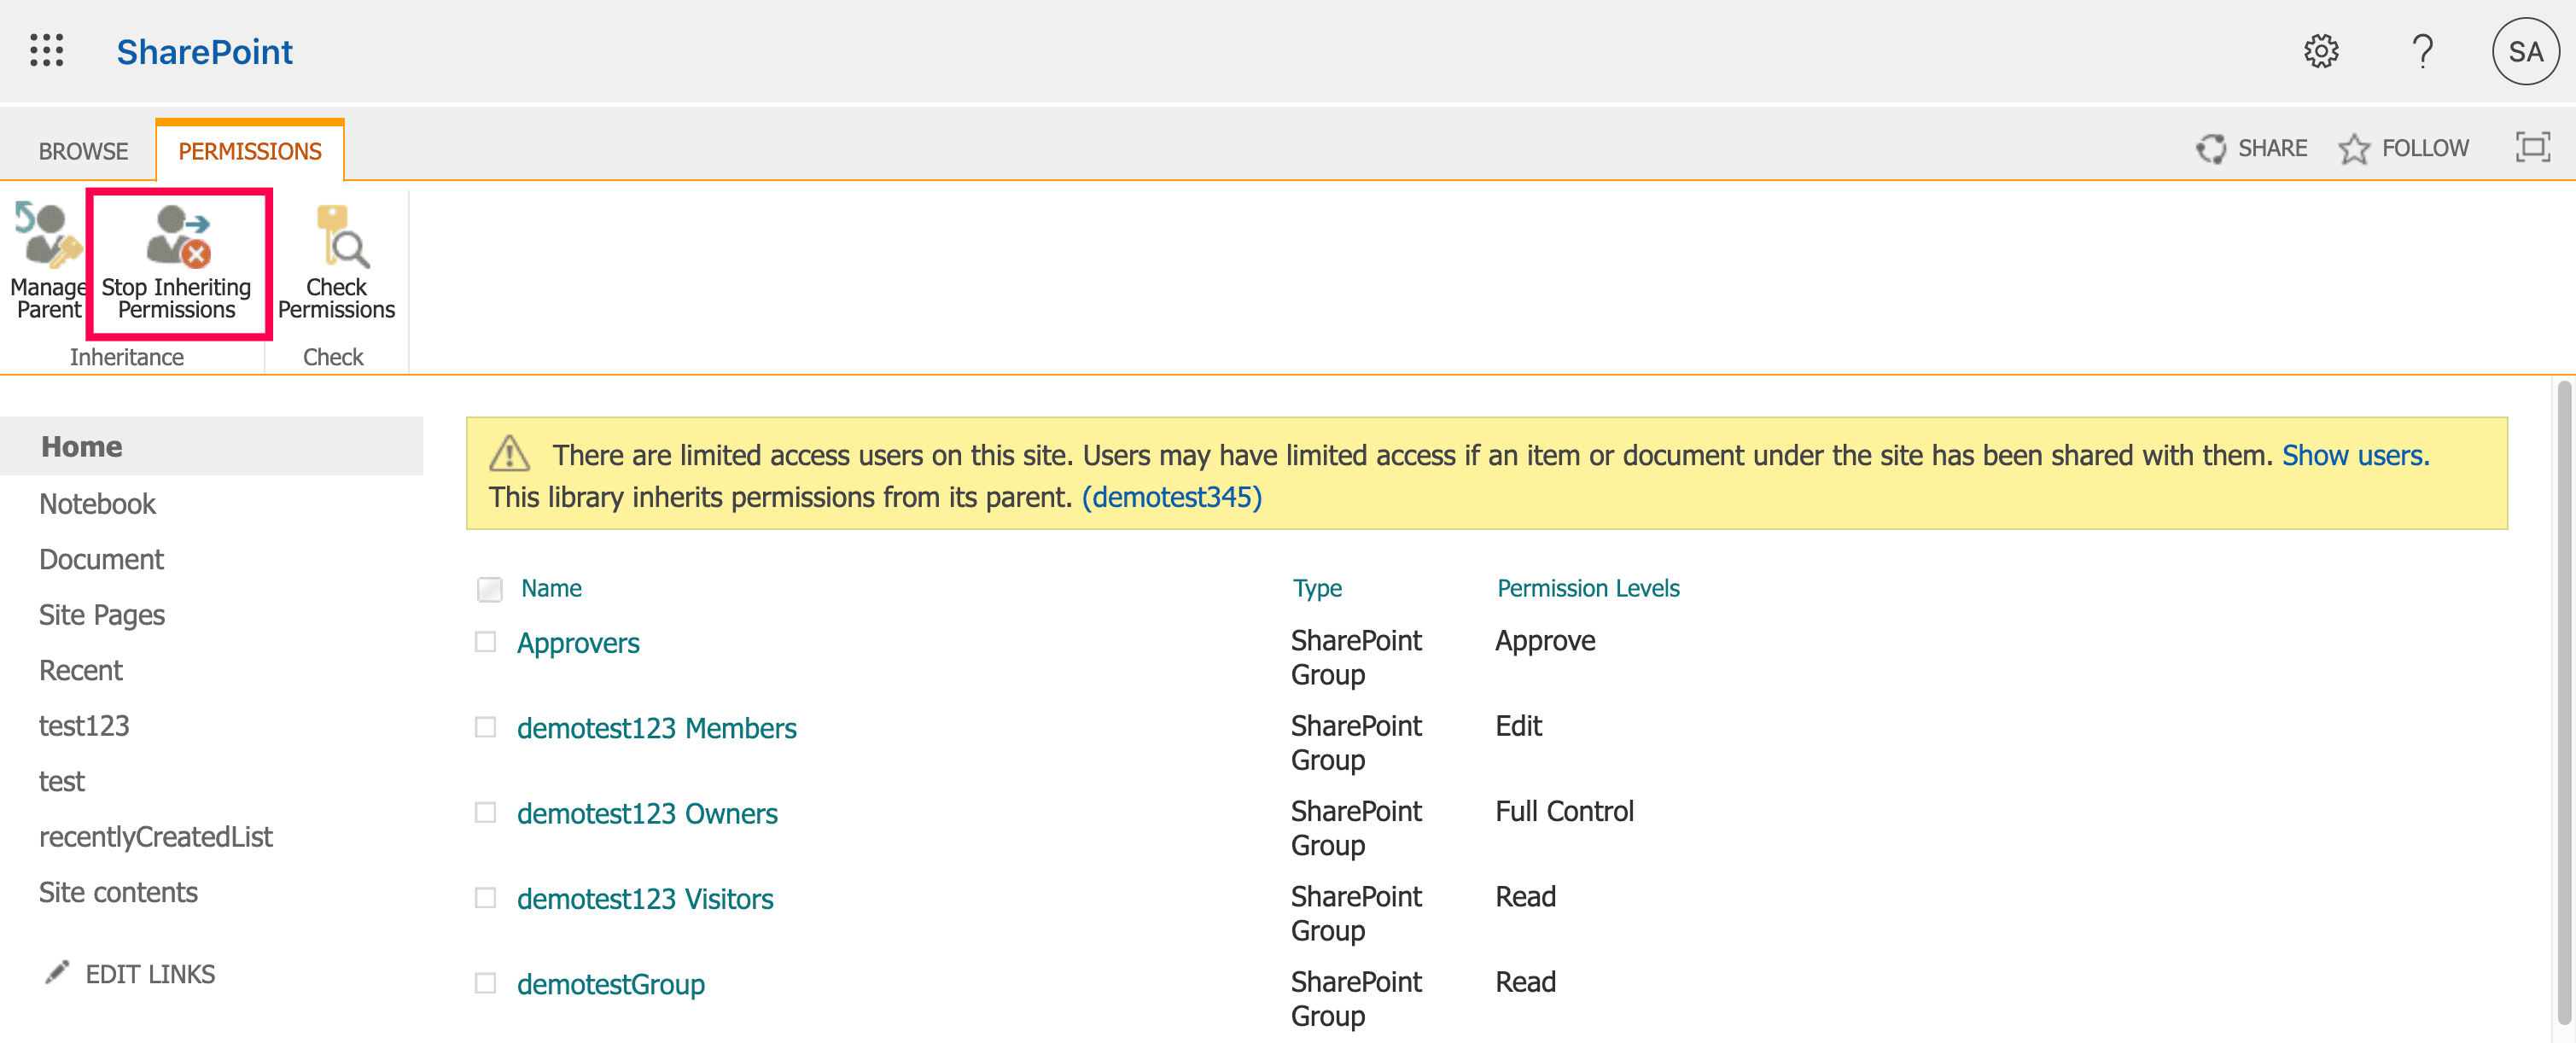Click the Follow star icon
Viewport: 2576px width, 1043px height.
[x=2357, y=148]
